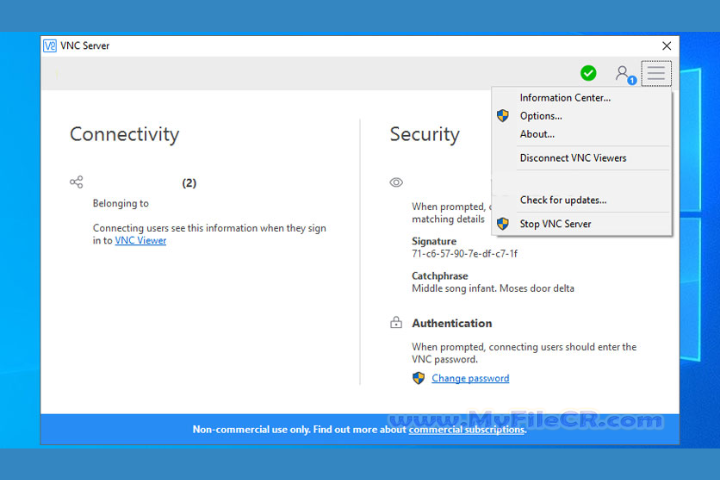Click the padlock icon beside Authentication

(396, 322)
